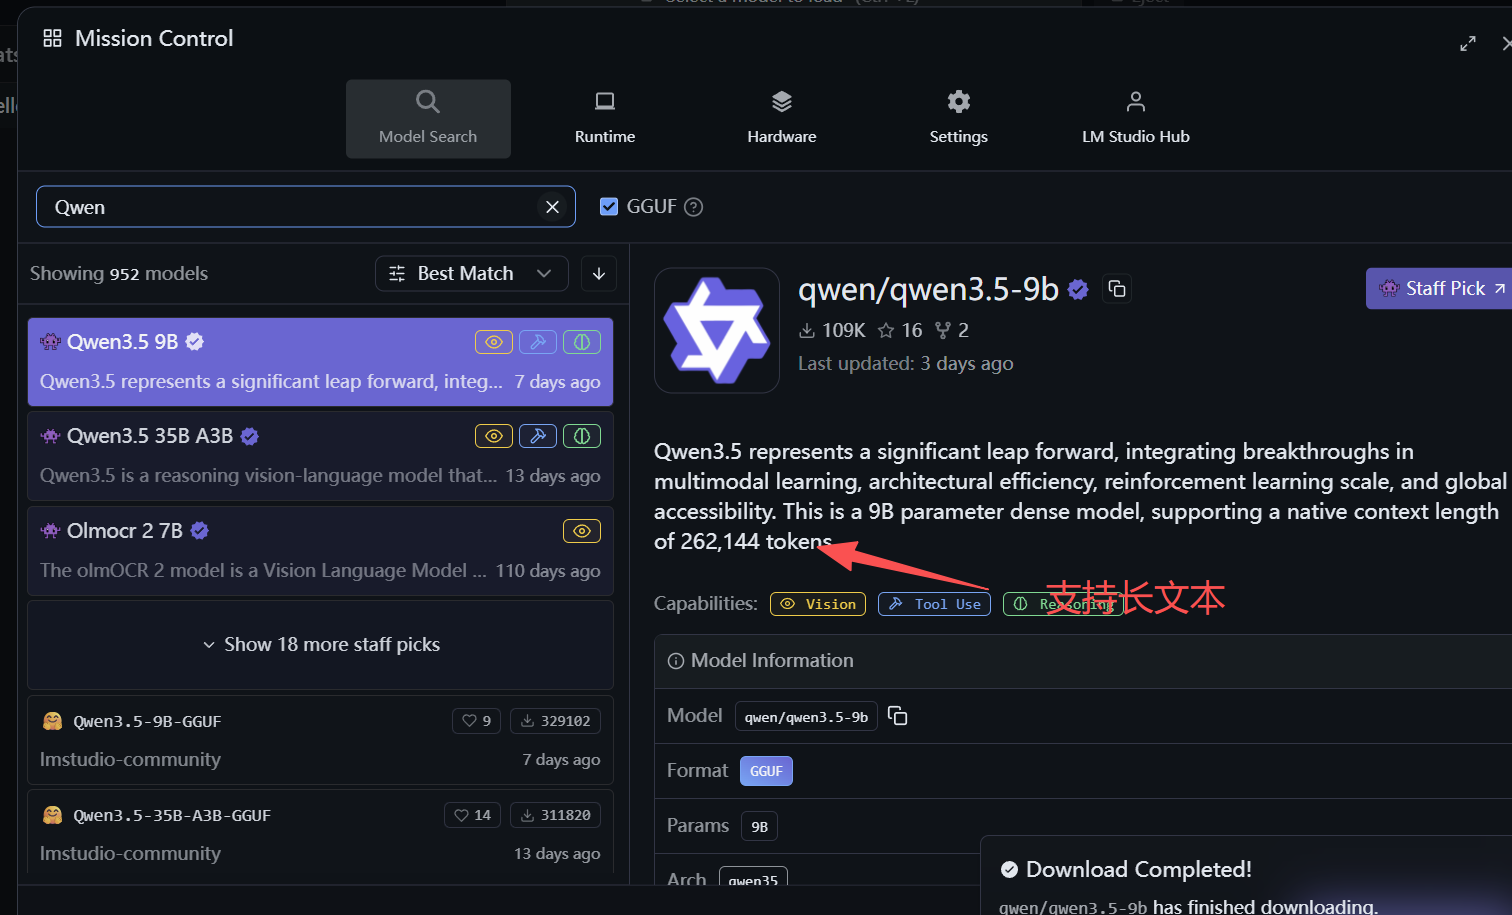Click the Vision capability tag
The image size is (1512, 915).
[818, 604]
